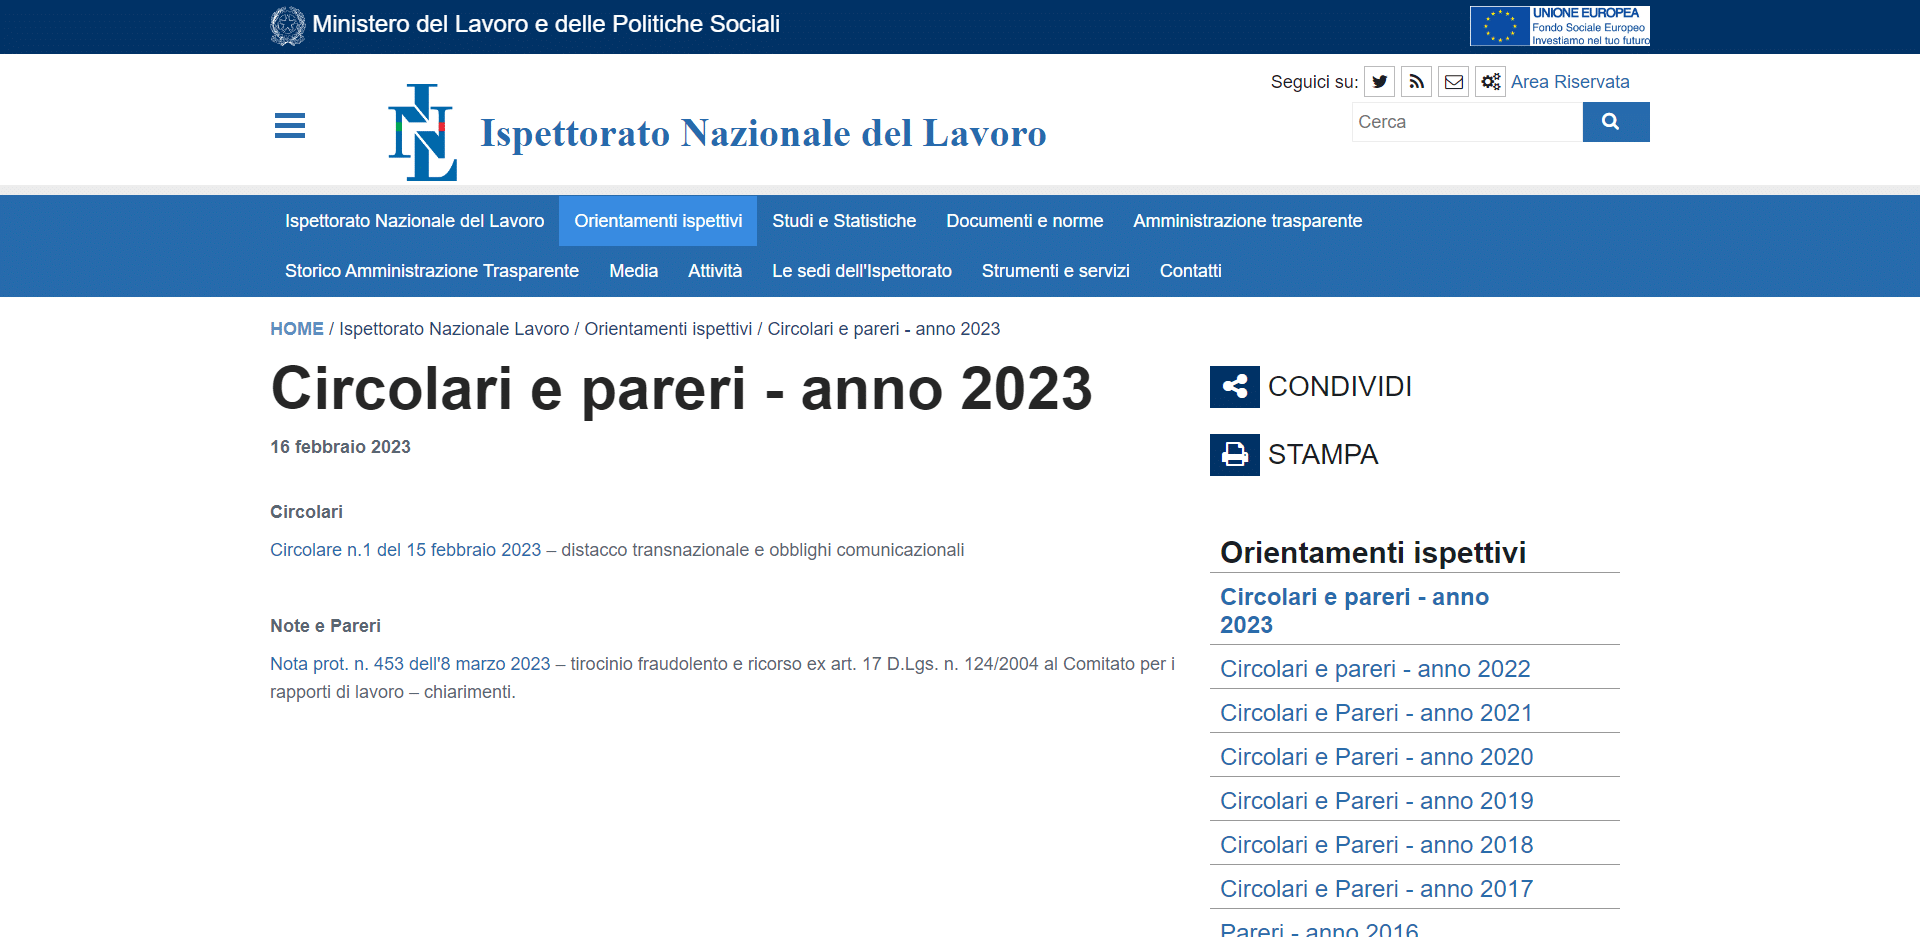The width and height of the screenshot is (1920, 937).
Task: Open the email contact icon
Action: [1453, 81]
